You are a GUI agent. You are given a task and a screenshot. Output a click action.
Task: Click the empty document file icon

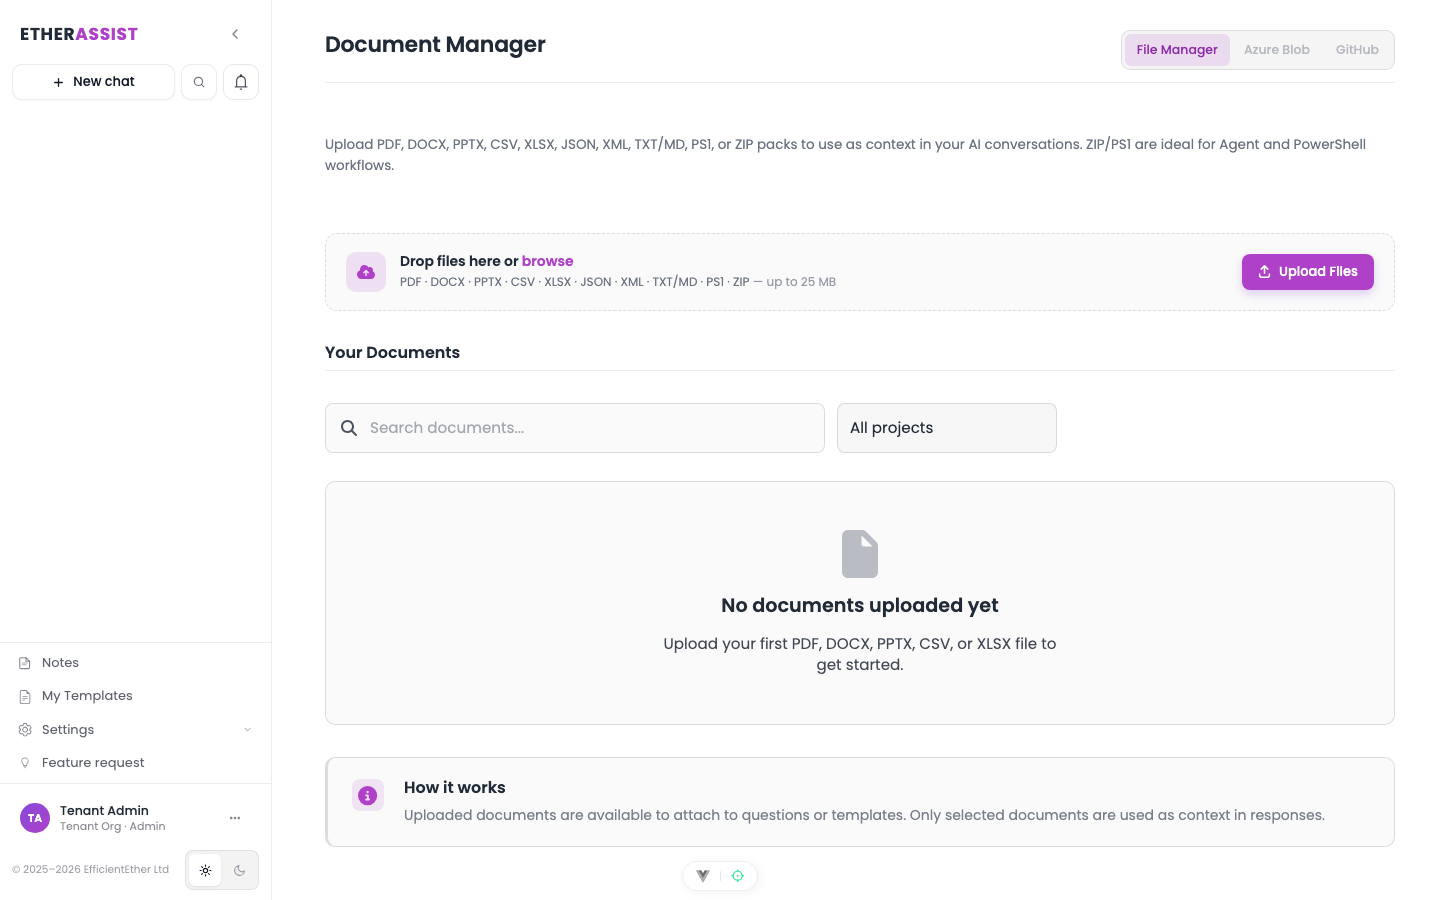click(x=860, y=554)
